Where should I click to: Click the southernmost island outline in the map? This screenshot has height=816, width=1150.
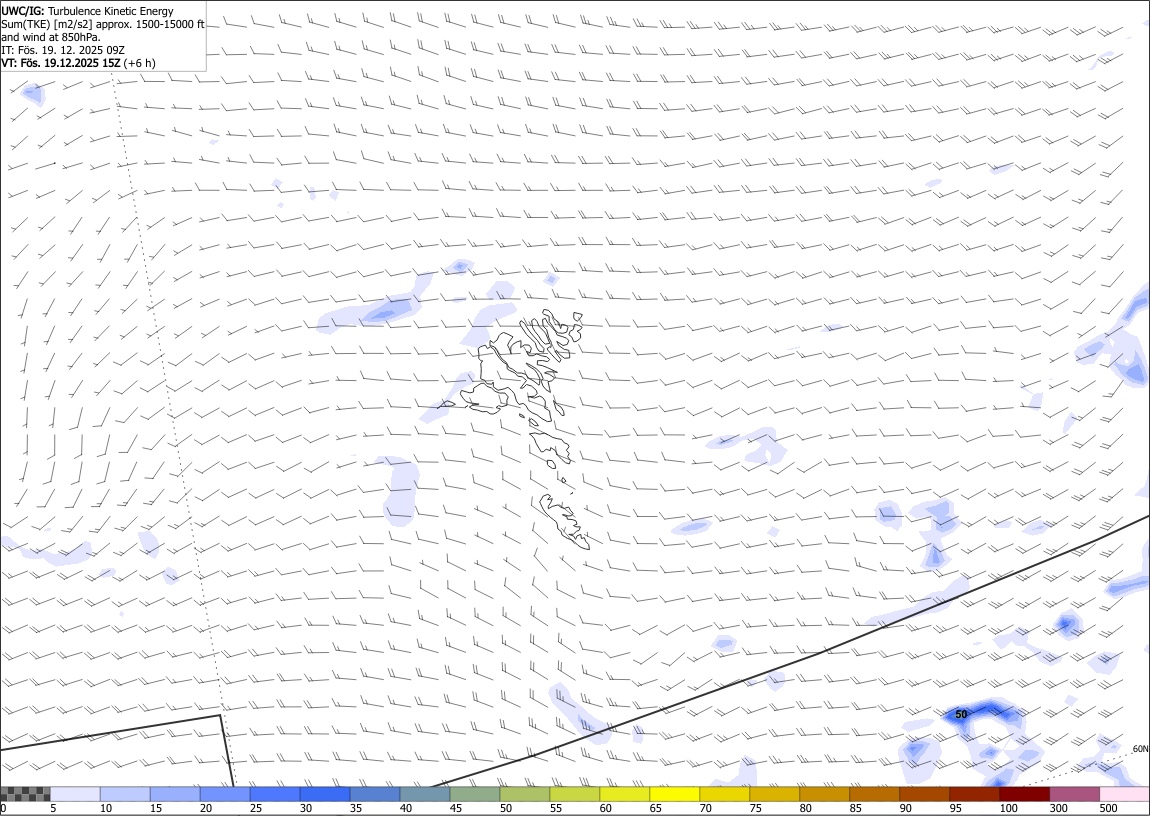click(563, 521)
